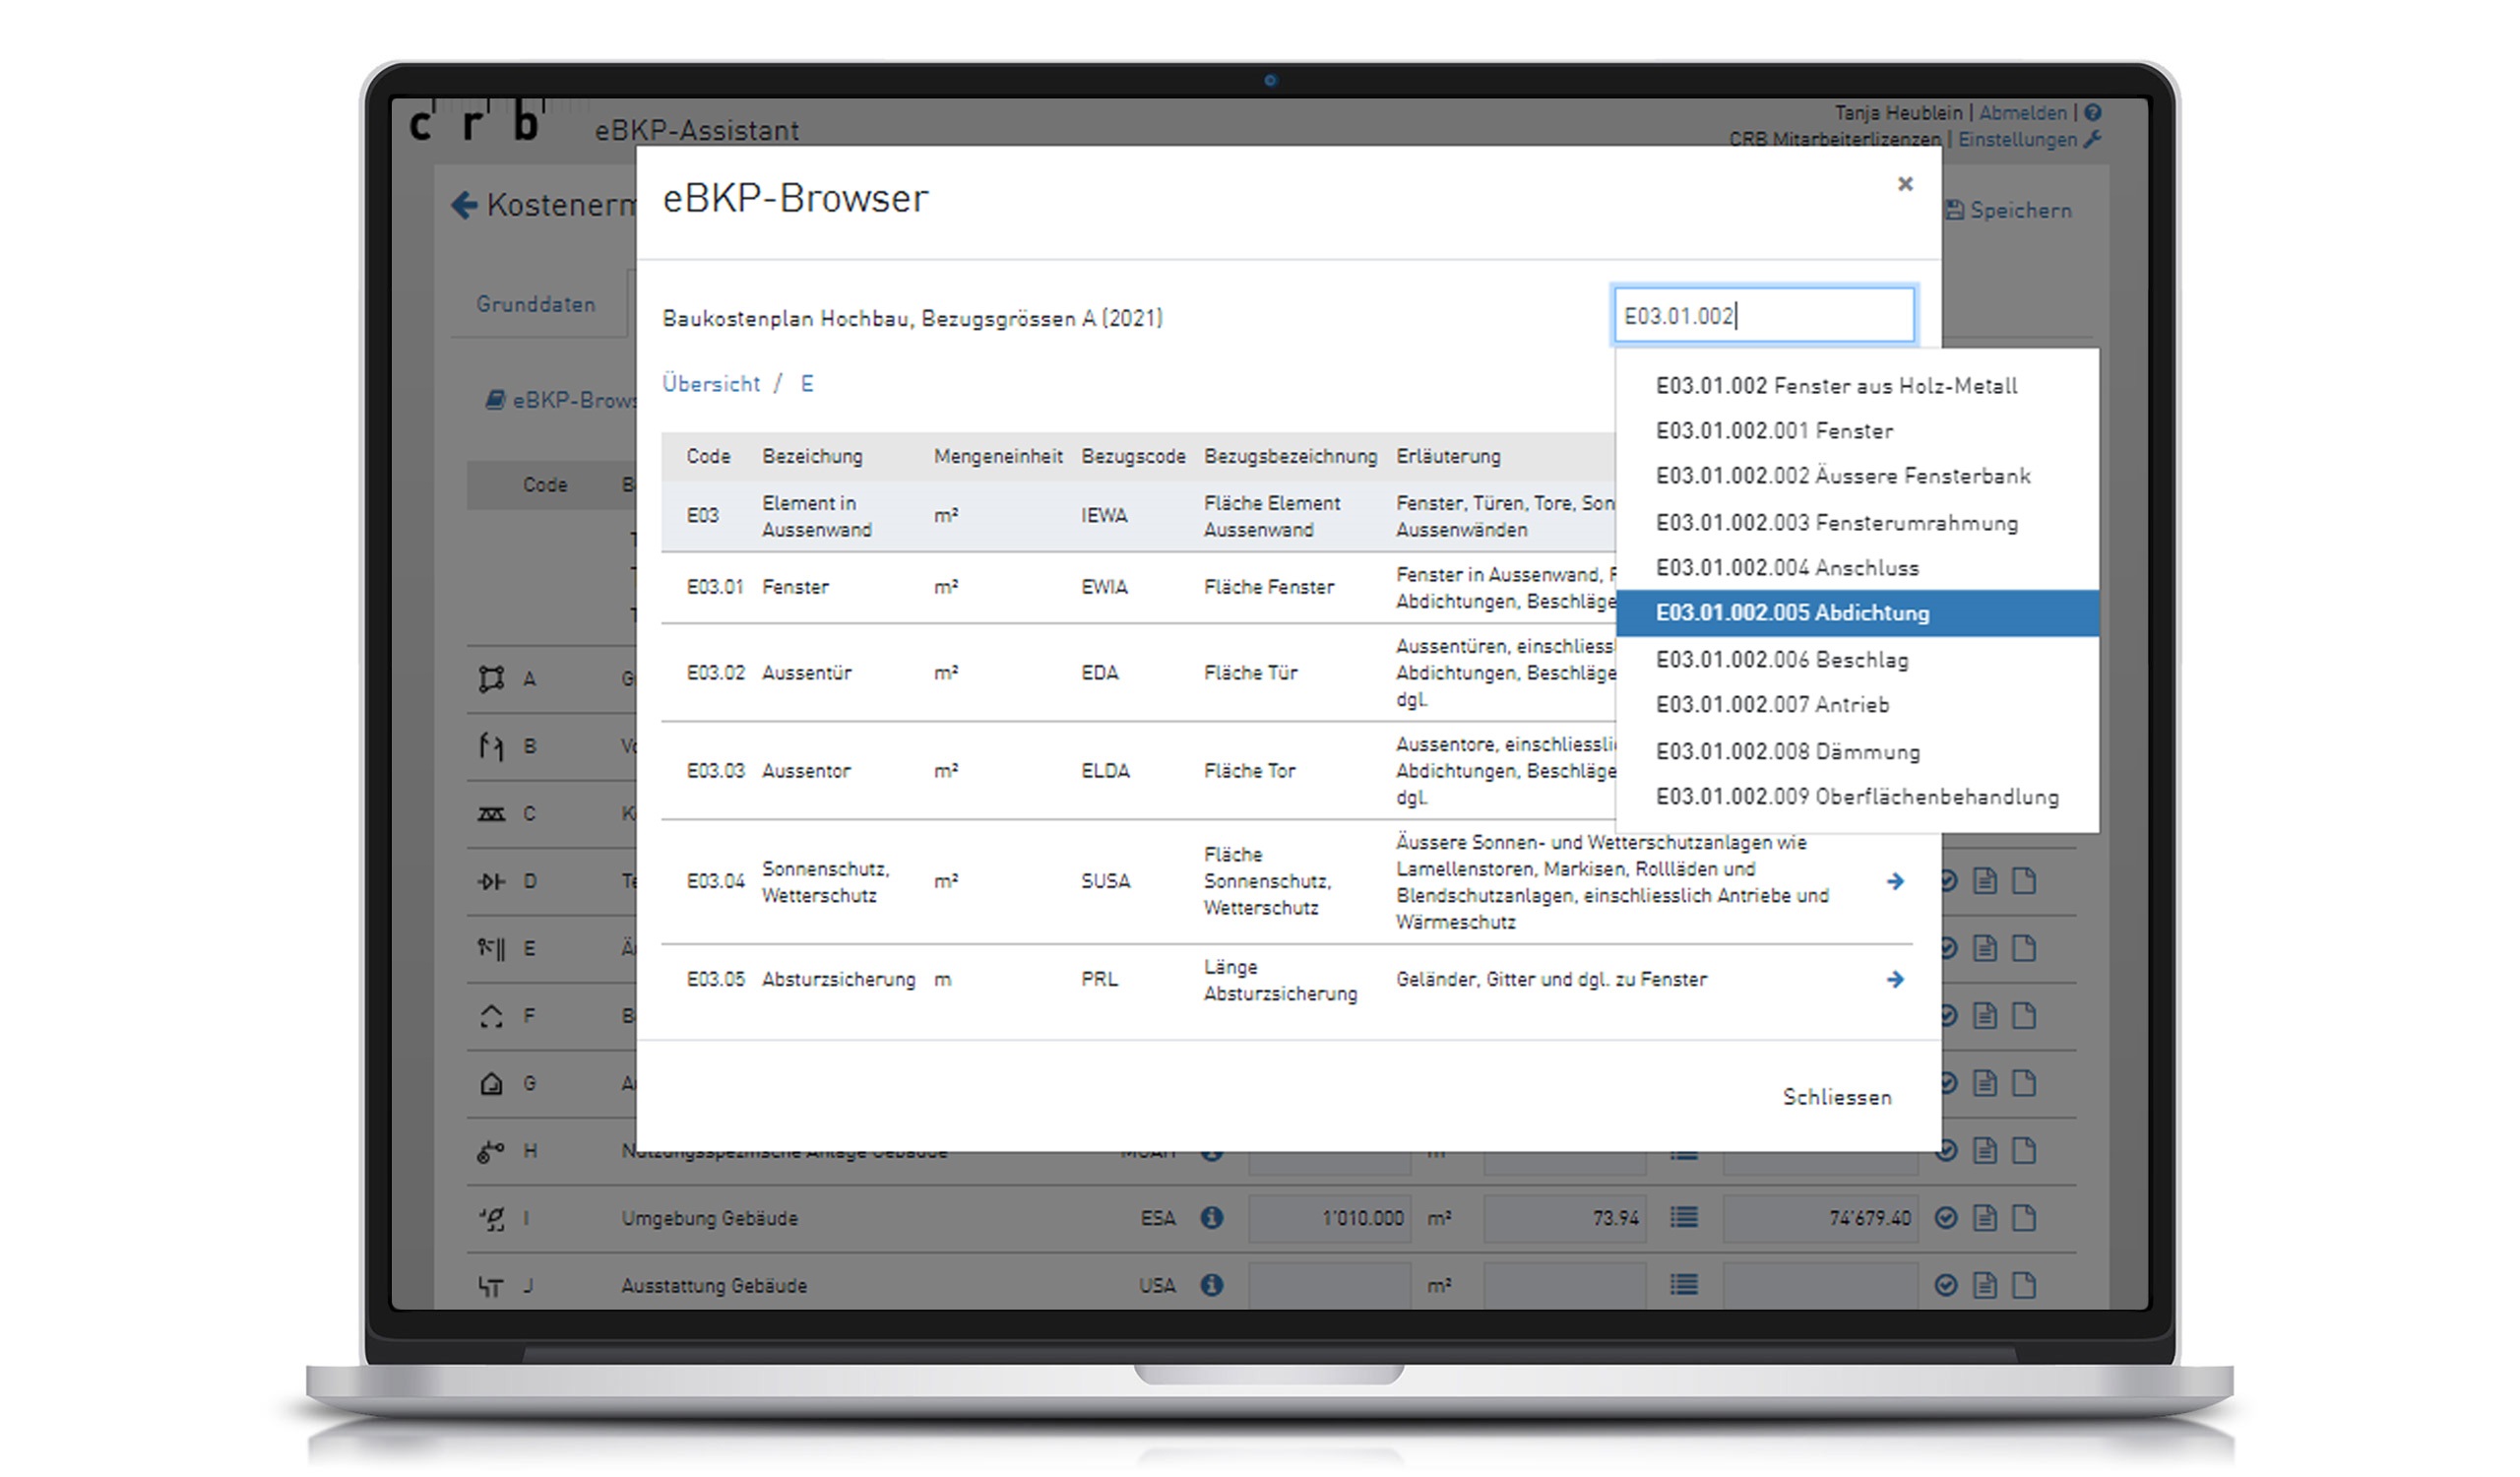Click group H icon in cost list
Viewport: 2520px width, 1477px height.
(x=491, y=1151)
